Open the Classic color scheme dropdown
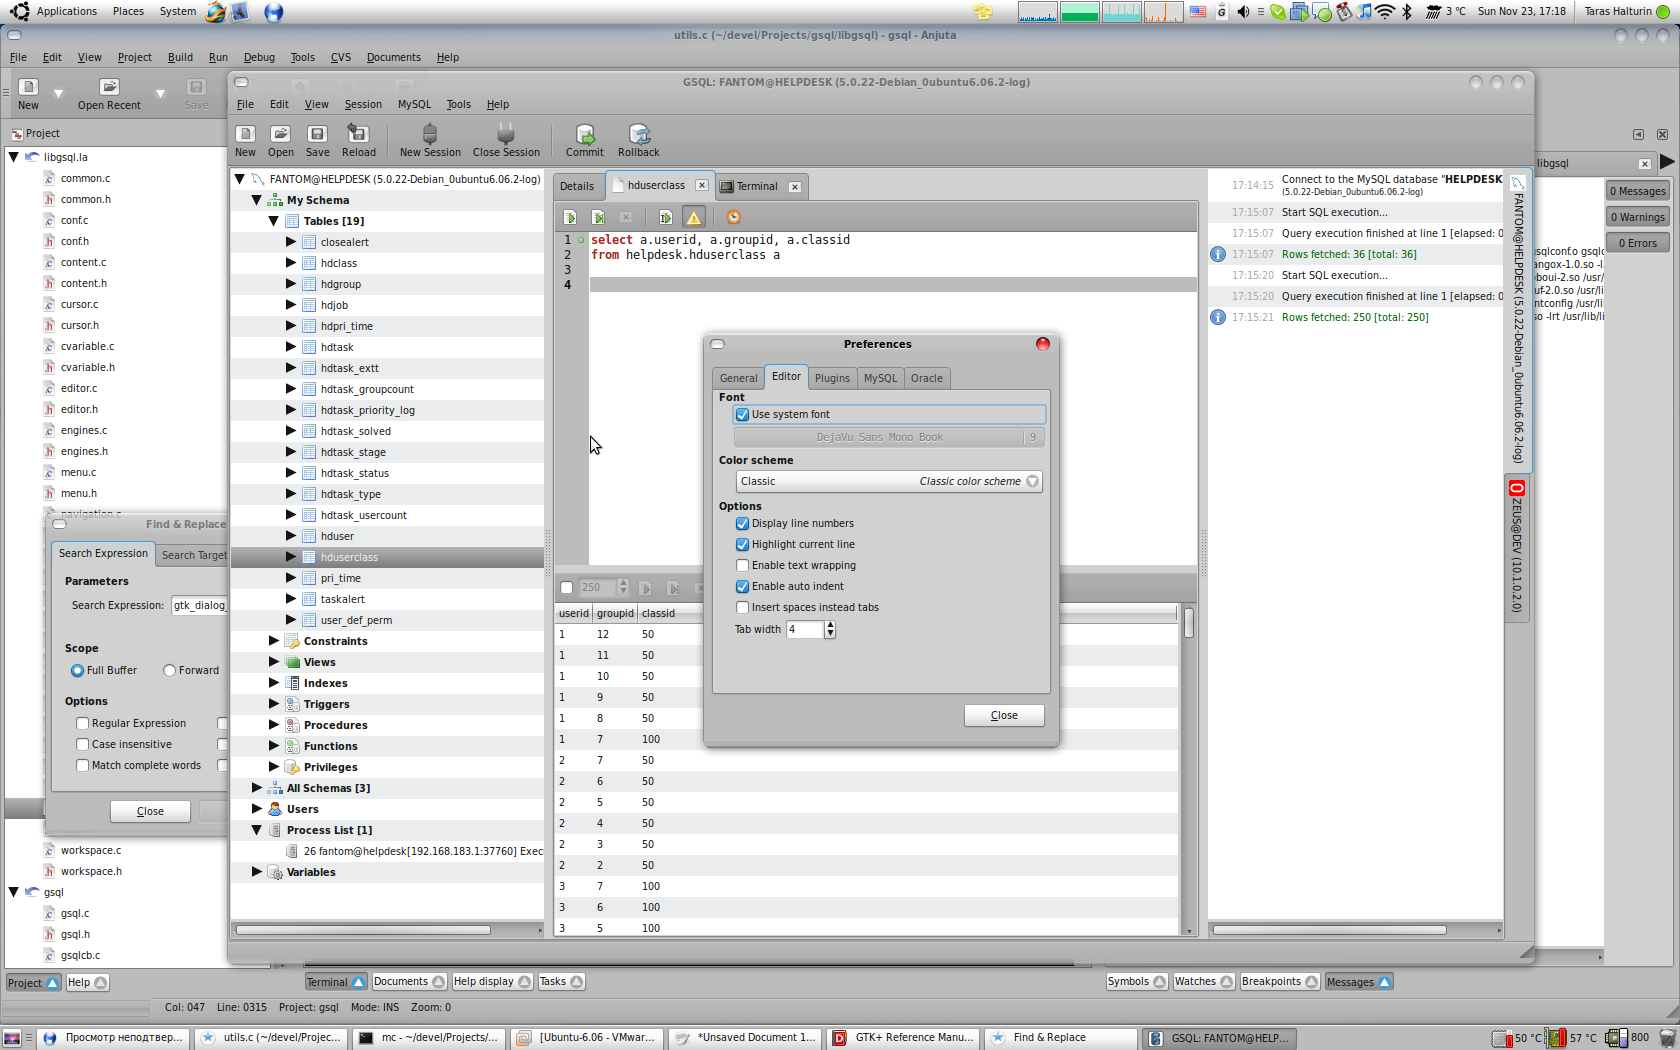 889,481
